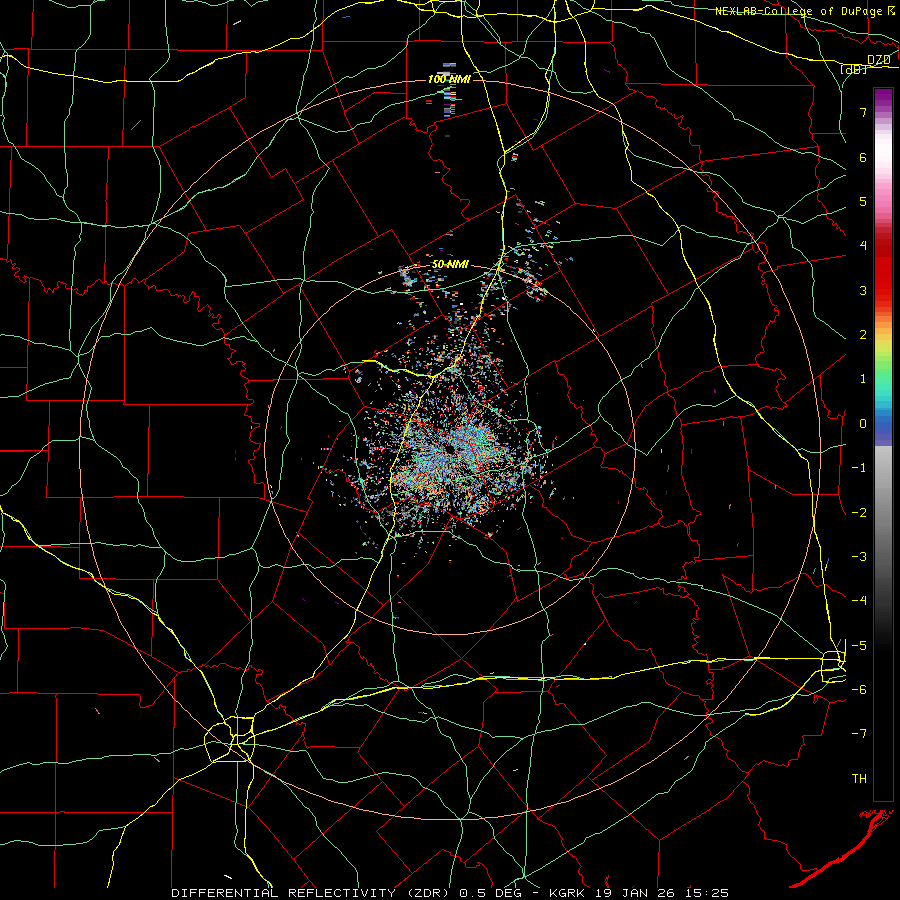This screenshot has width=900, height=900.
Task: Click the scale value 4 label
Action: point(863,246)
